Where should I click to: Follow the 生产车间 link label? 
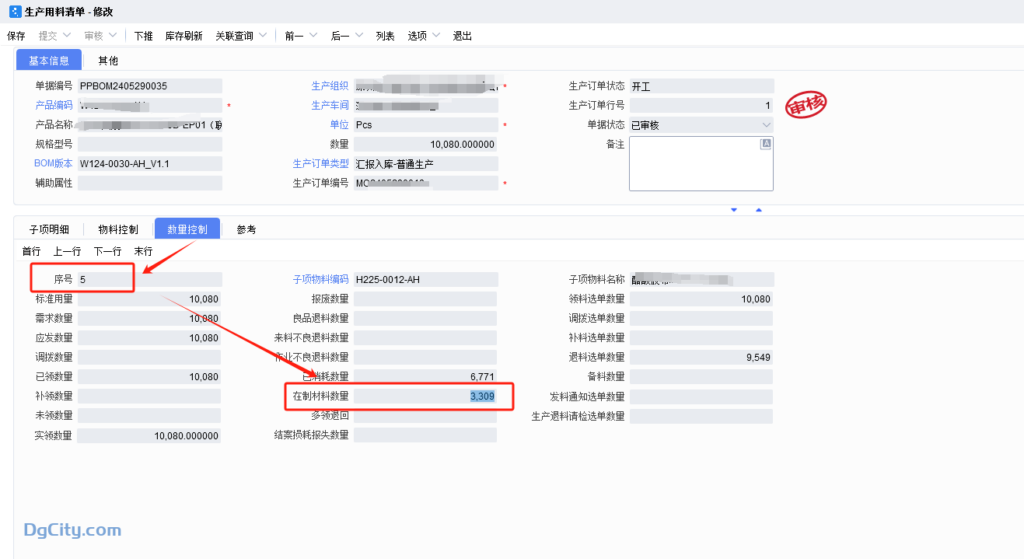pos(330,105)
